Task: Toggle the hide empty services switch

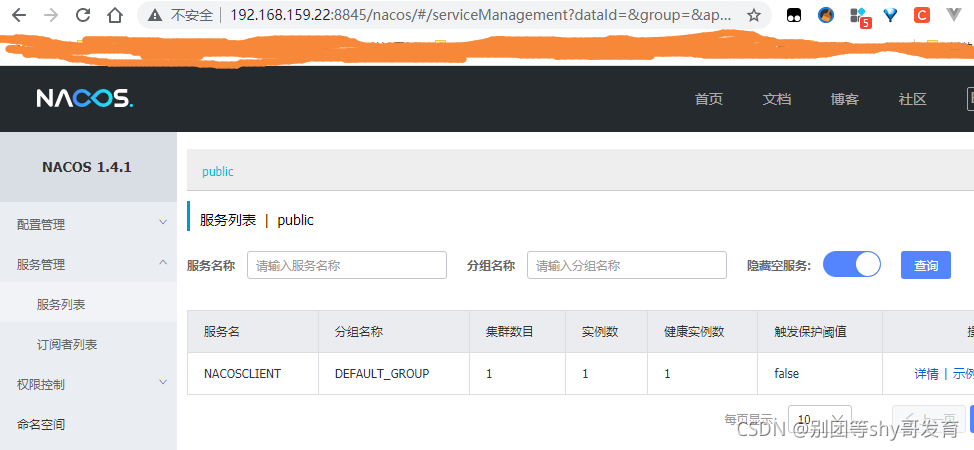Action: 852,265
